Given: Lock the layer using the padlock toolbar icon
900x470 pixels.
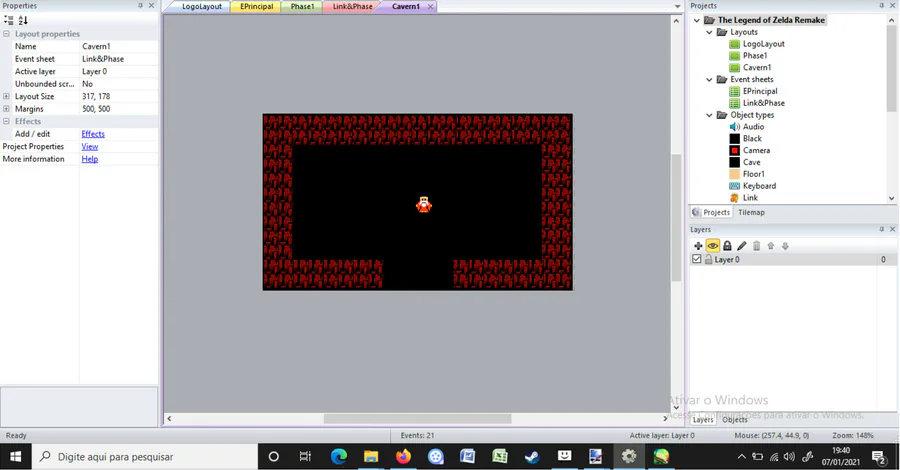Looking at the screenshot, I should pos(727,246).
